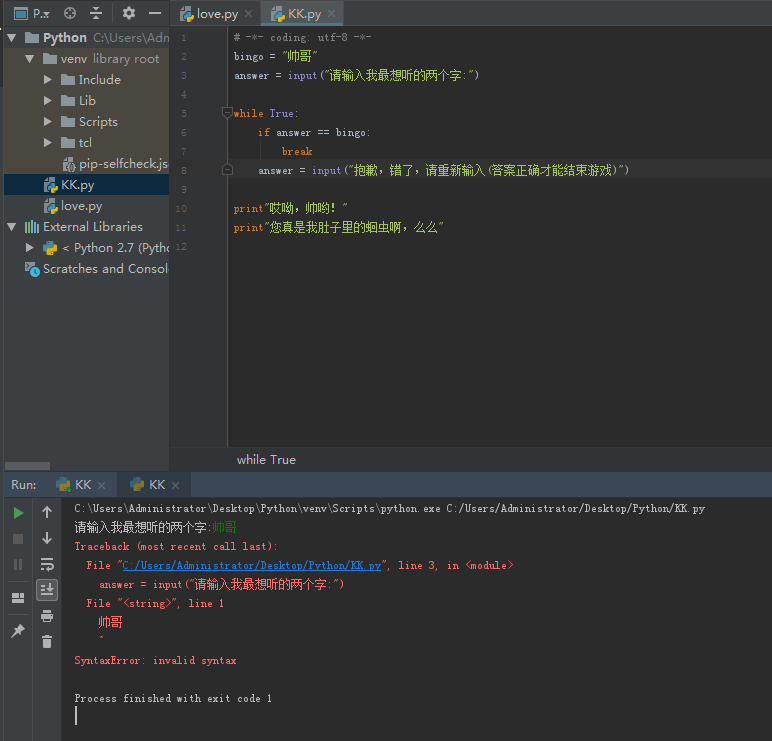The image size is (772, 741).
Task: Click the fold end marker at line 8
Action: pyautogui.click(x=227, y=170)
